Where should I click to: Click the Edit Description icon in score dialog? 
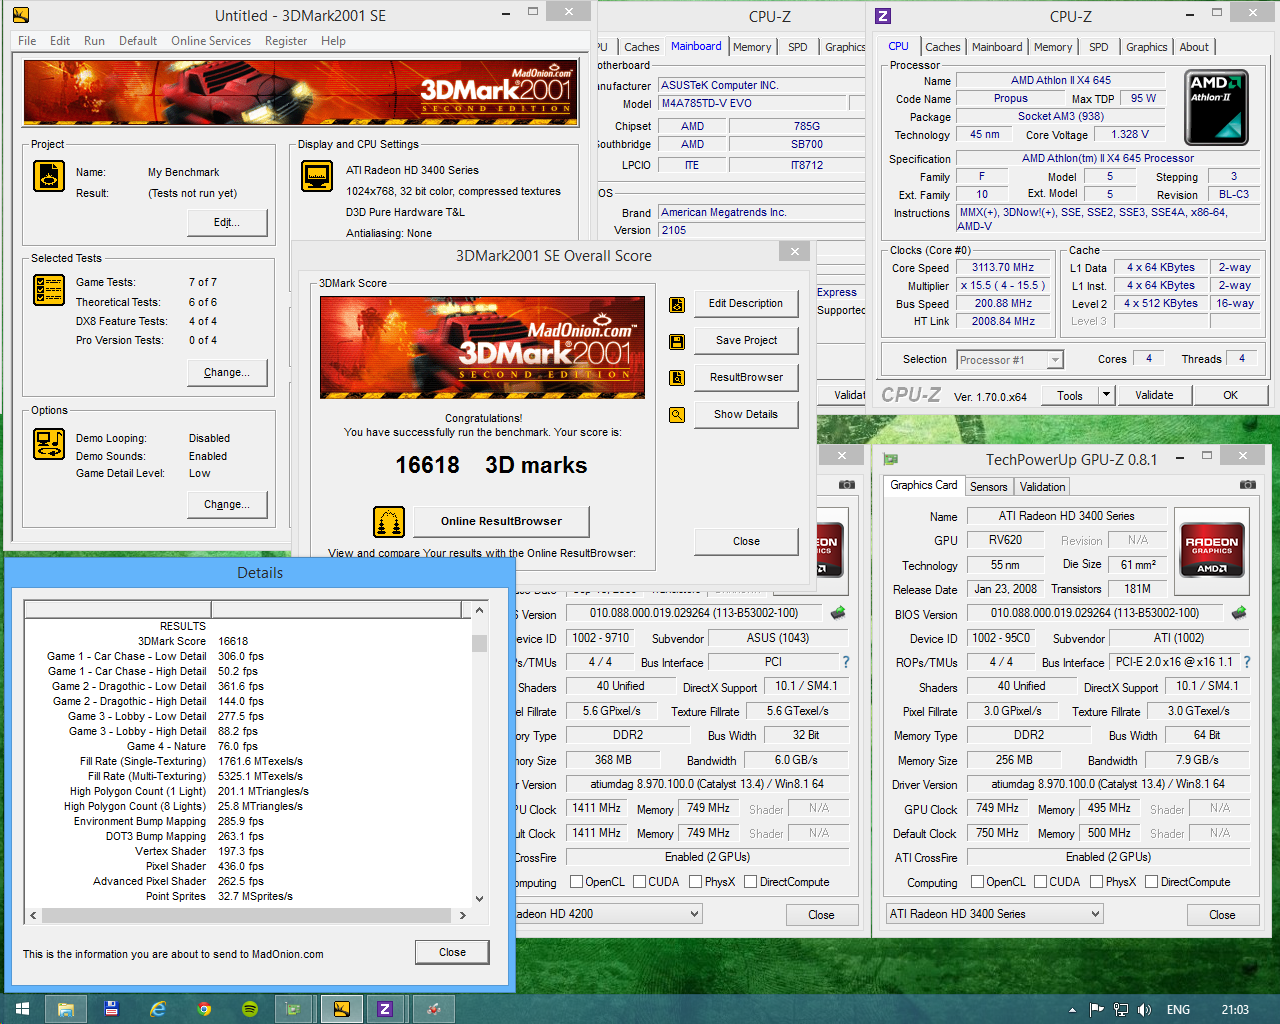pos(677,304)
